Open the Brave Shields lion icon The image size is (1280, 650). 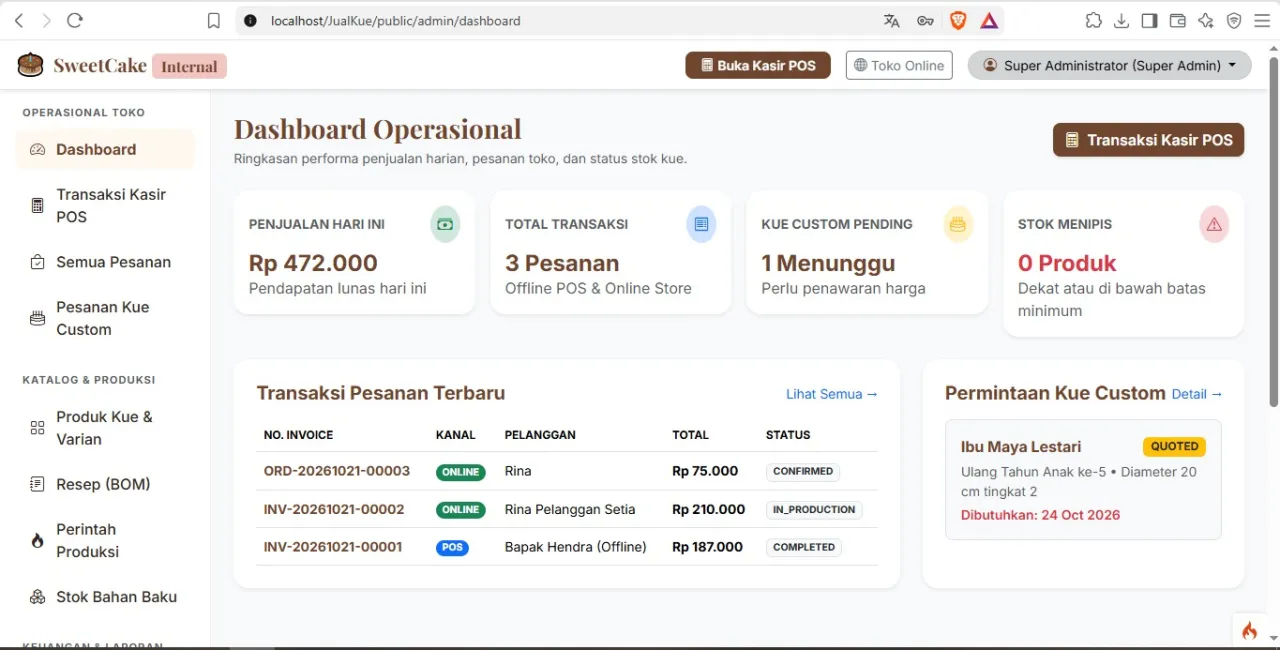(x=957, y=20)
